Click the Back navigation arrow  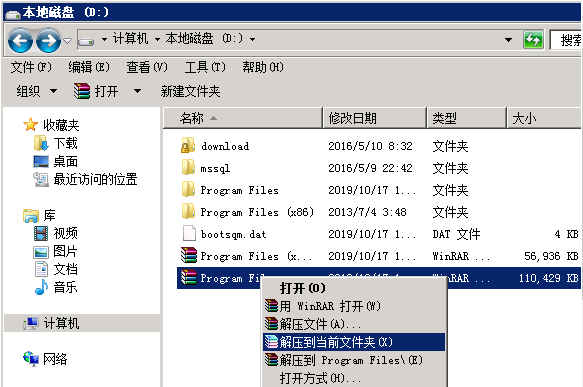click(x=20, y=40)
